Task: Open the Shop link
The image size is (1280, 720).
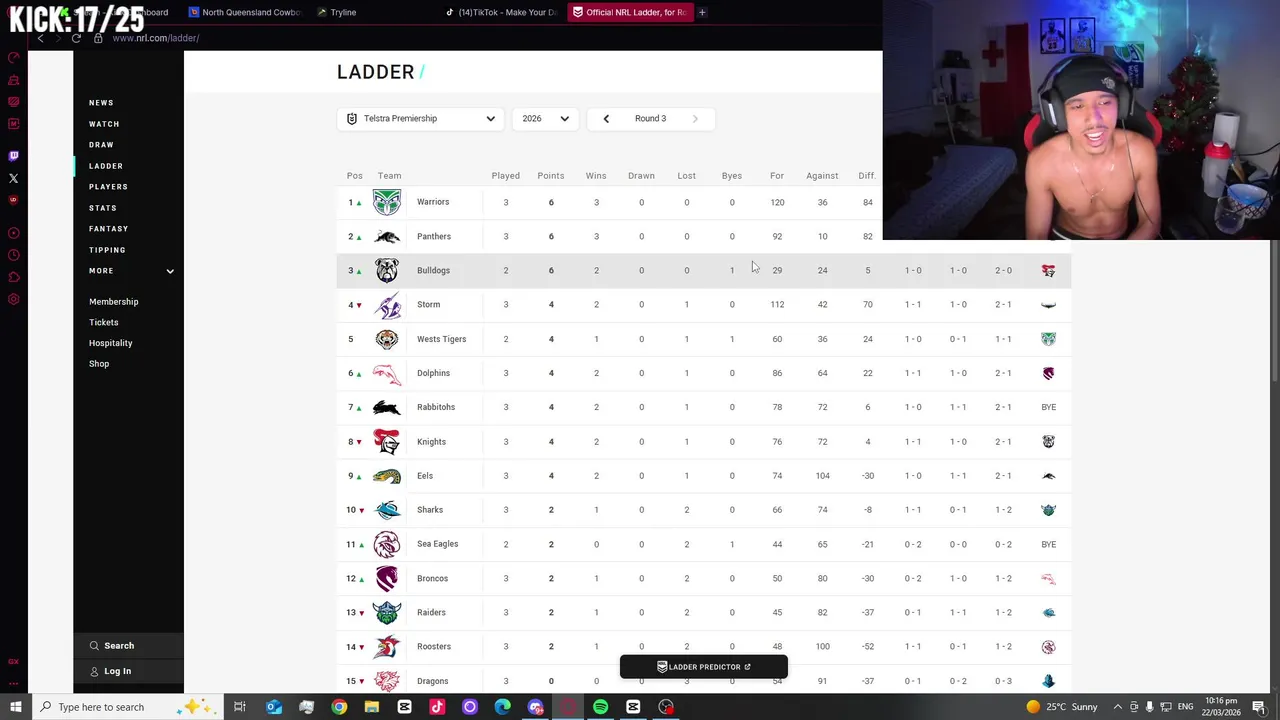Action: point(99,364)
